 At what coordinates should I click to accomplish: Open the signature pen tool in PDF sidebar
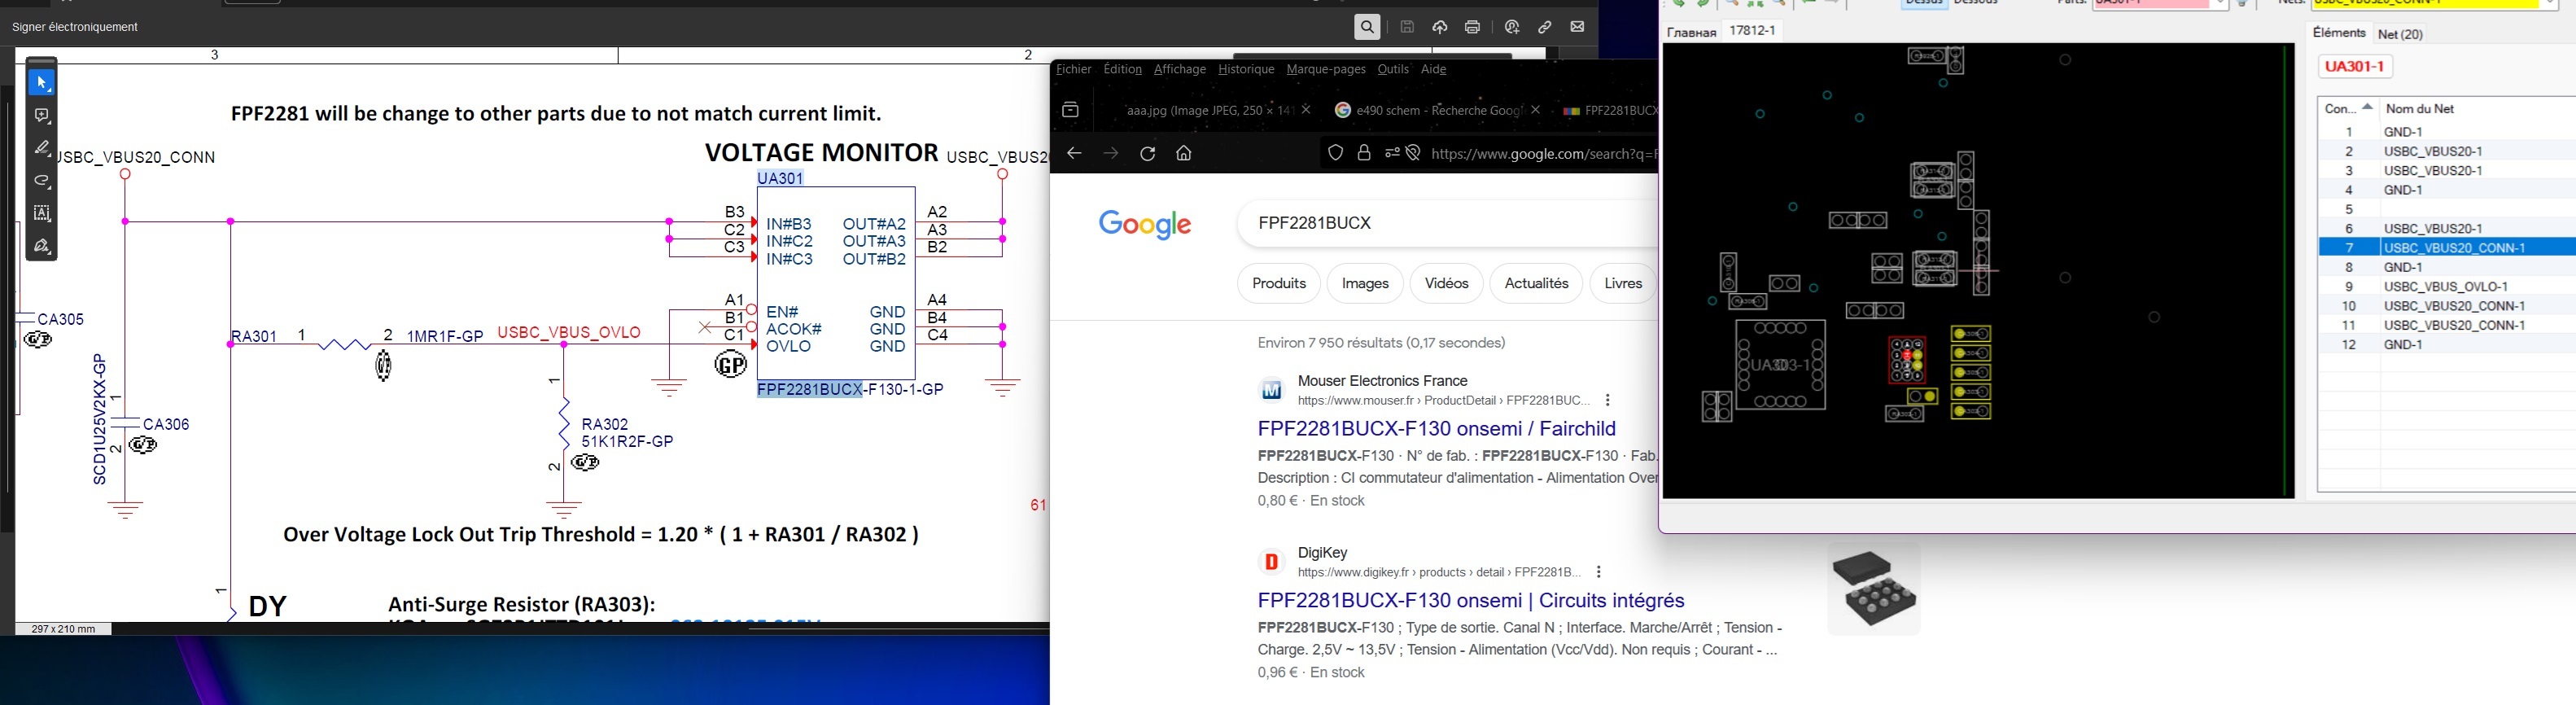[x=42, y=246]
